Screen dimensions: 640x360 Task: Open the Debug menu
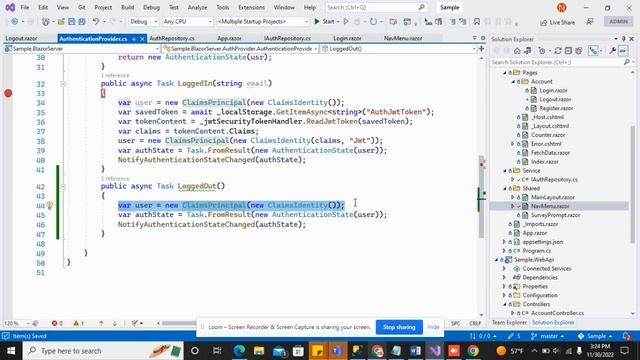151,7
